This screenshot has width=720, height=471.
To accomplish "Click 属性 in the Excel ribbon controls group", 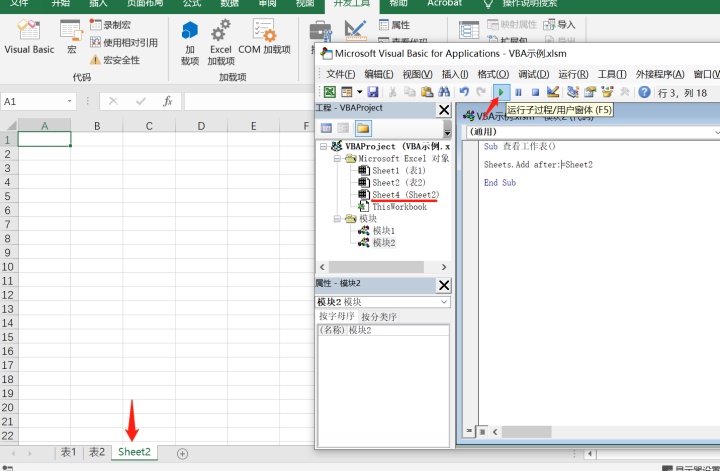I will (394, 25).
